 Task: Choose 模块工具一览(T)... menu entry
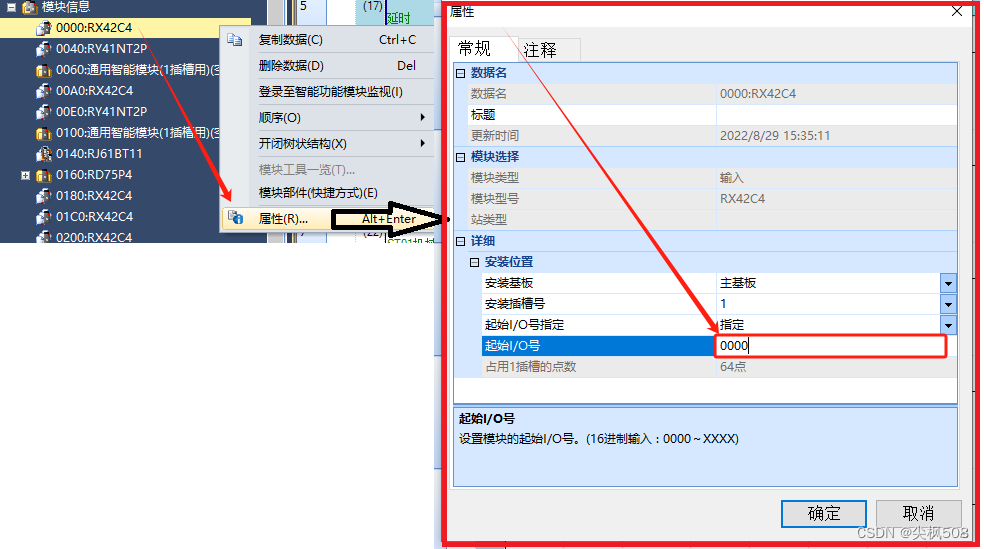click(327, 170)
